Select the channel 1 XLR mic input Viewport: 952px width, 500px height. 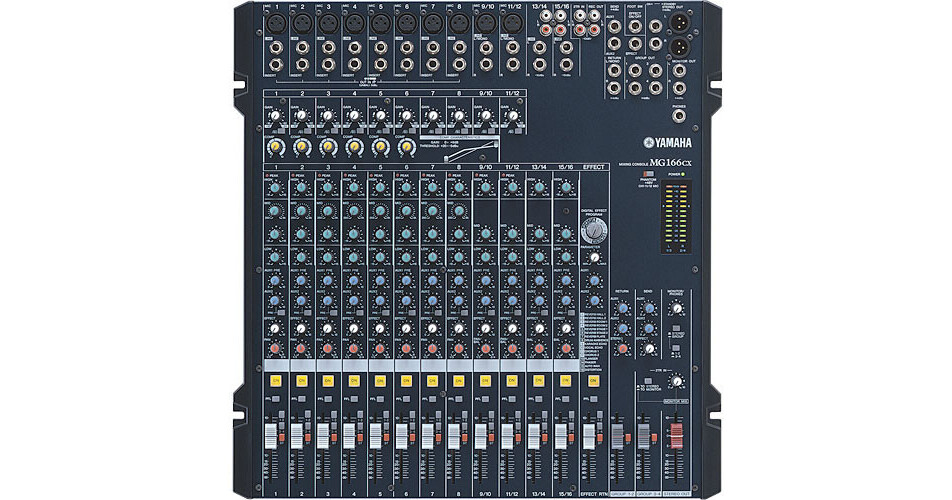point(276,24)
